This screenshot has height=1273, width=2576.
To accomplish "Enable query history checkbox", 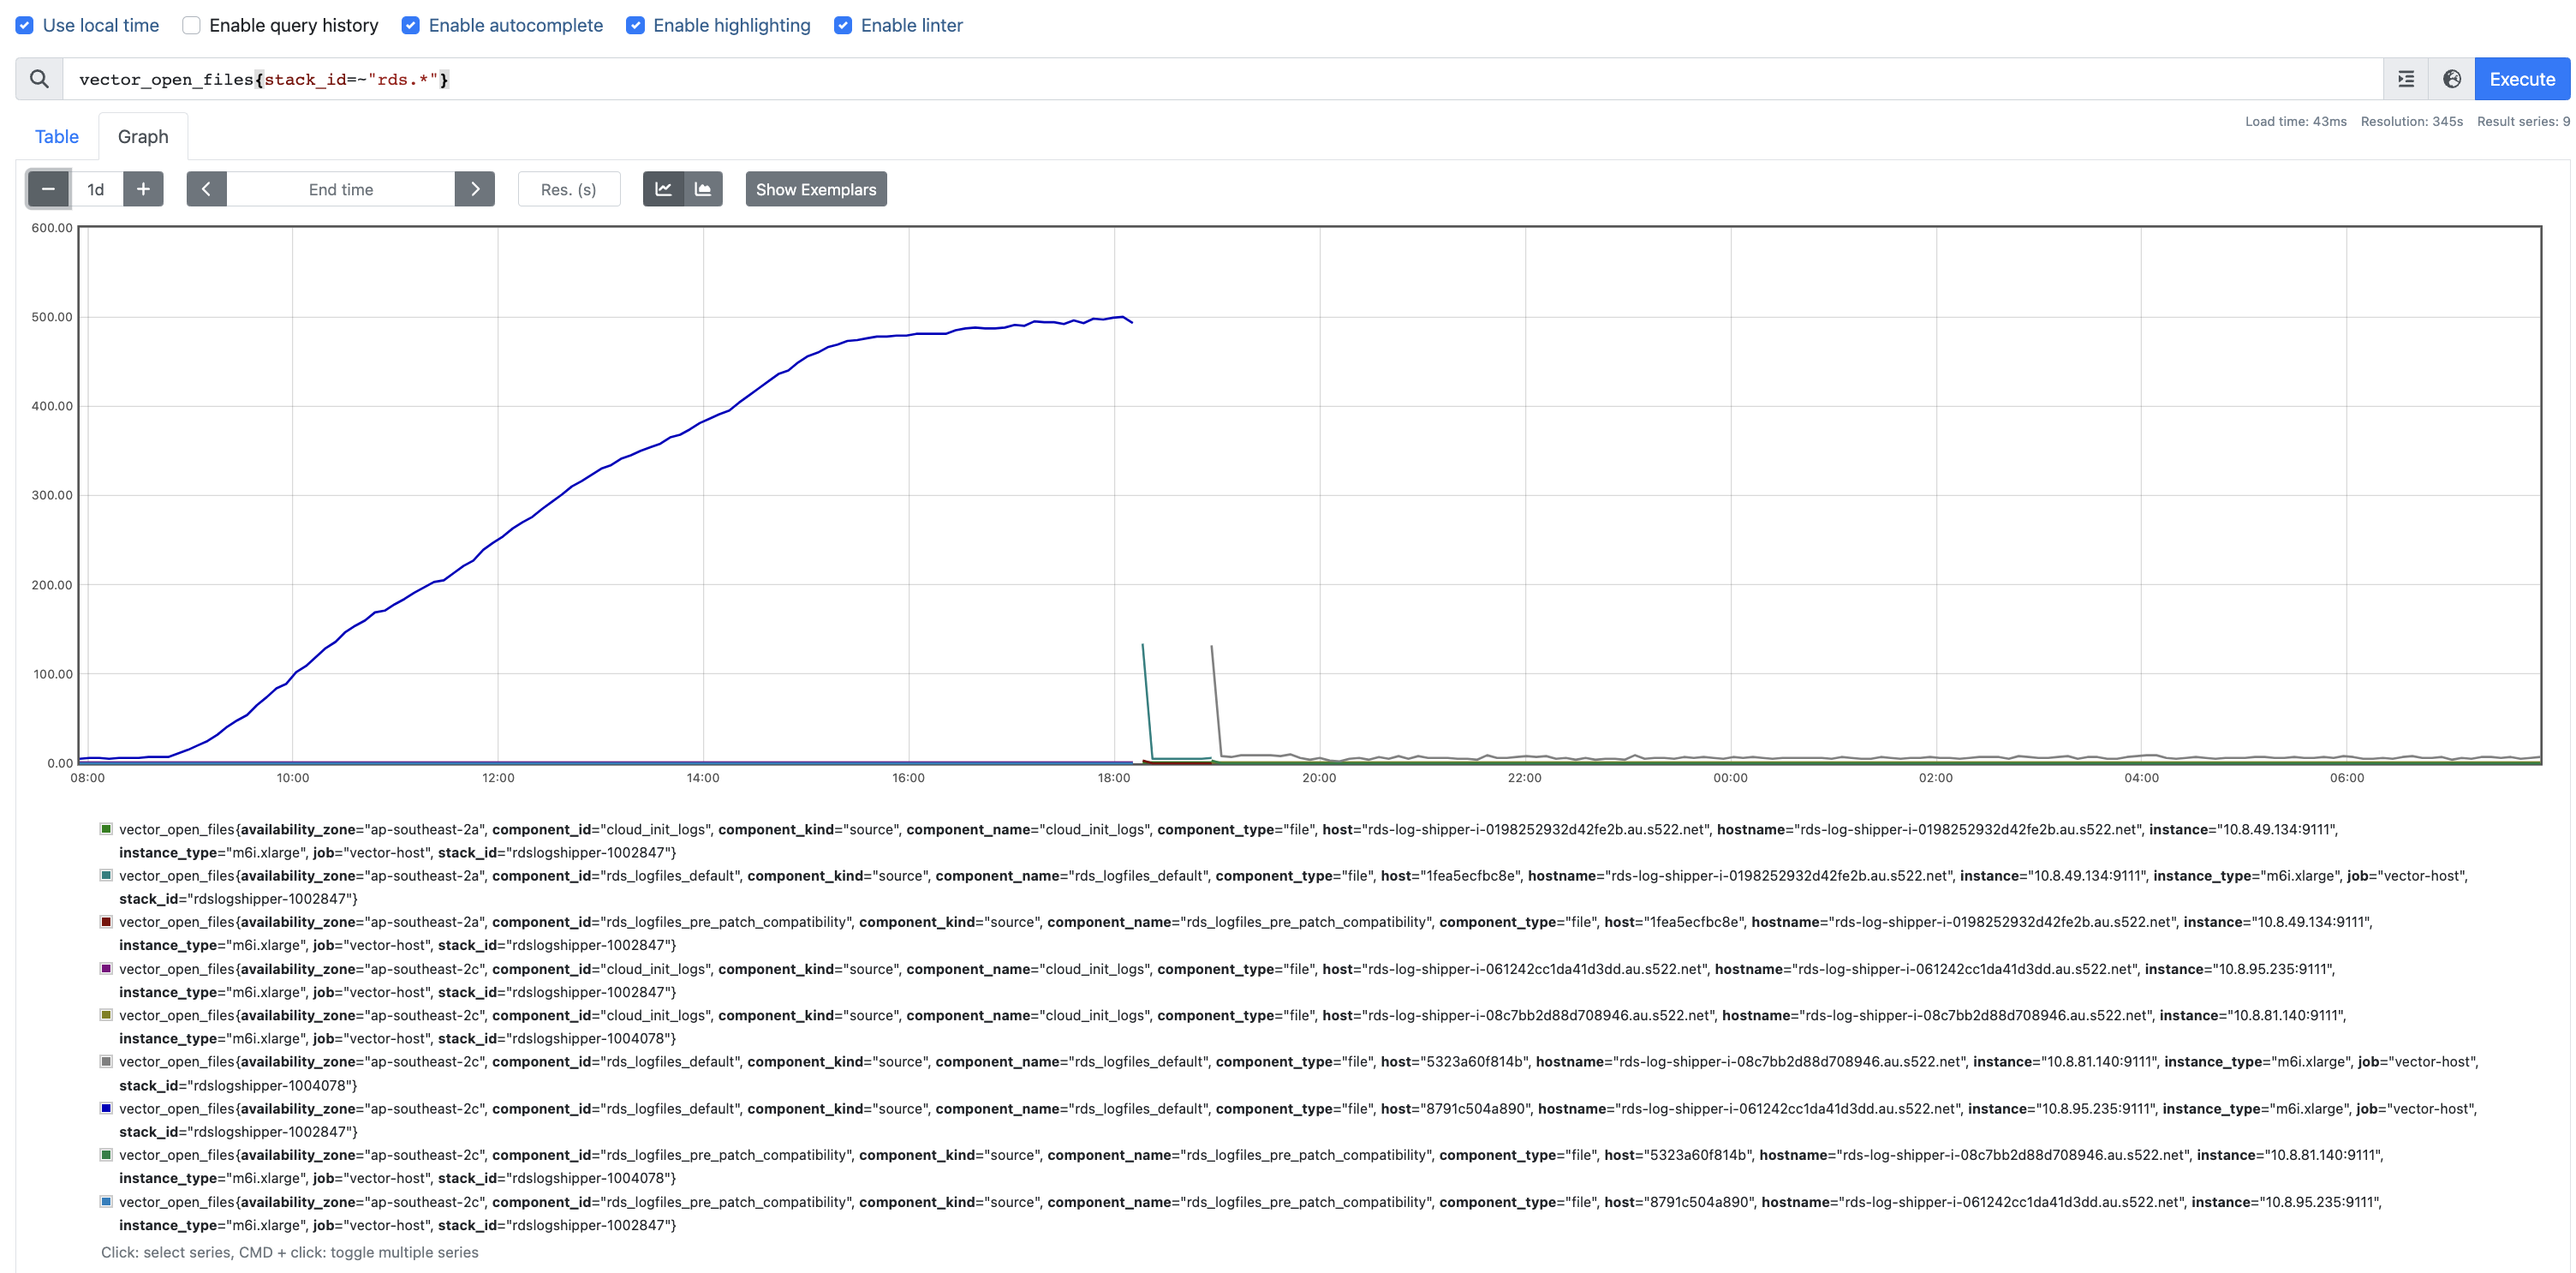I will click(x=191, y=25).
